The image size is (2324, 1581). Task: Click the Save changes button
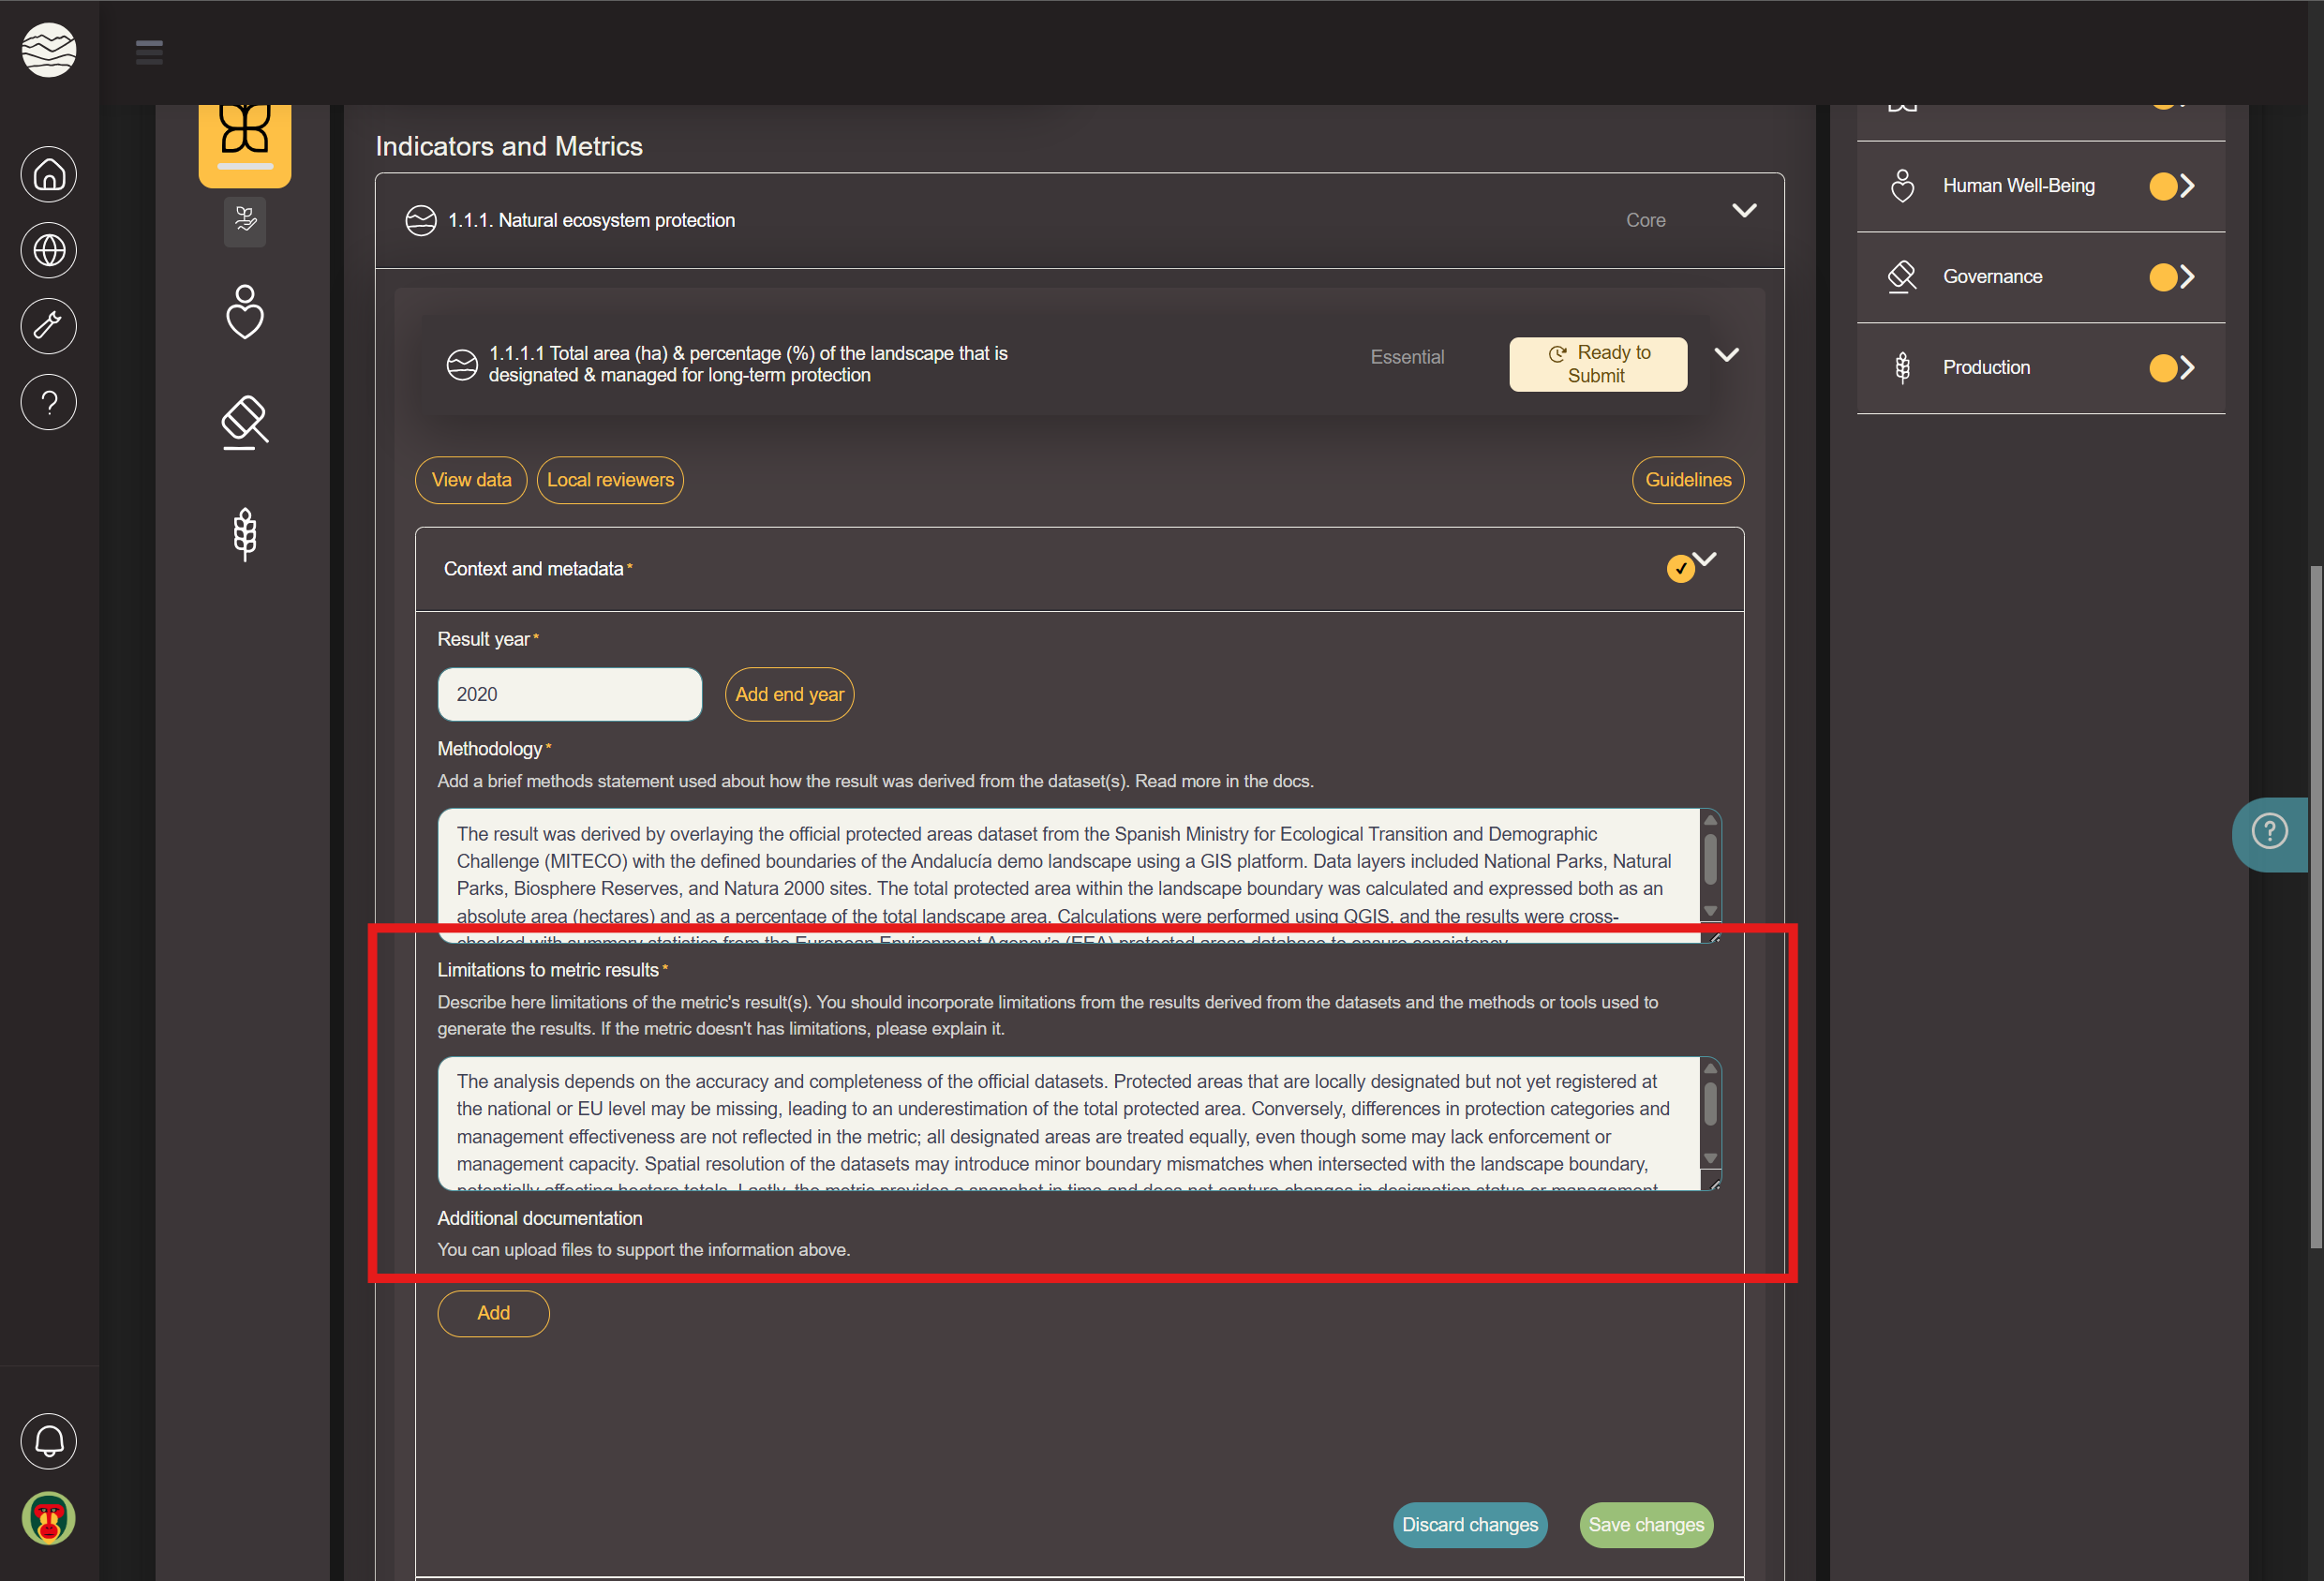click(x=1645, y=1524)
